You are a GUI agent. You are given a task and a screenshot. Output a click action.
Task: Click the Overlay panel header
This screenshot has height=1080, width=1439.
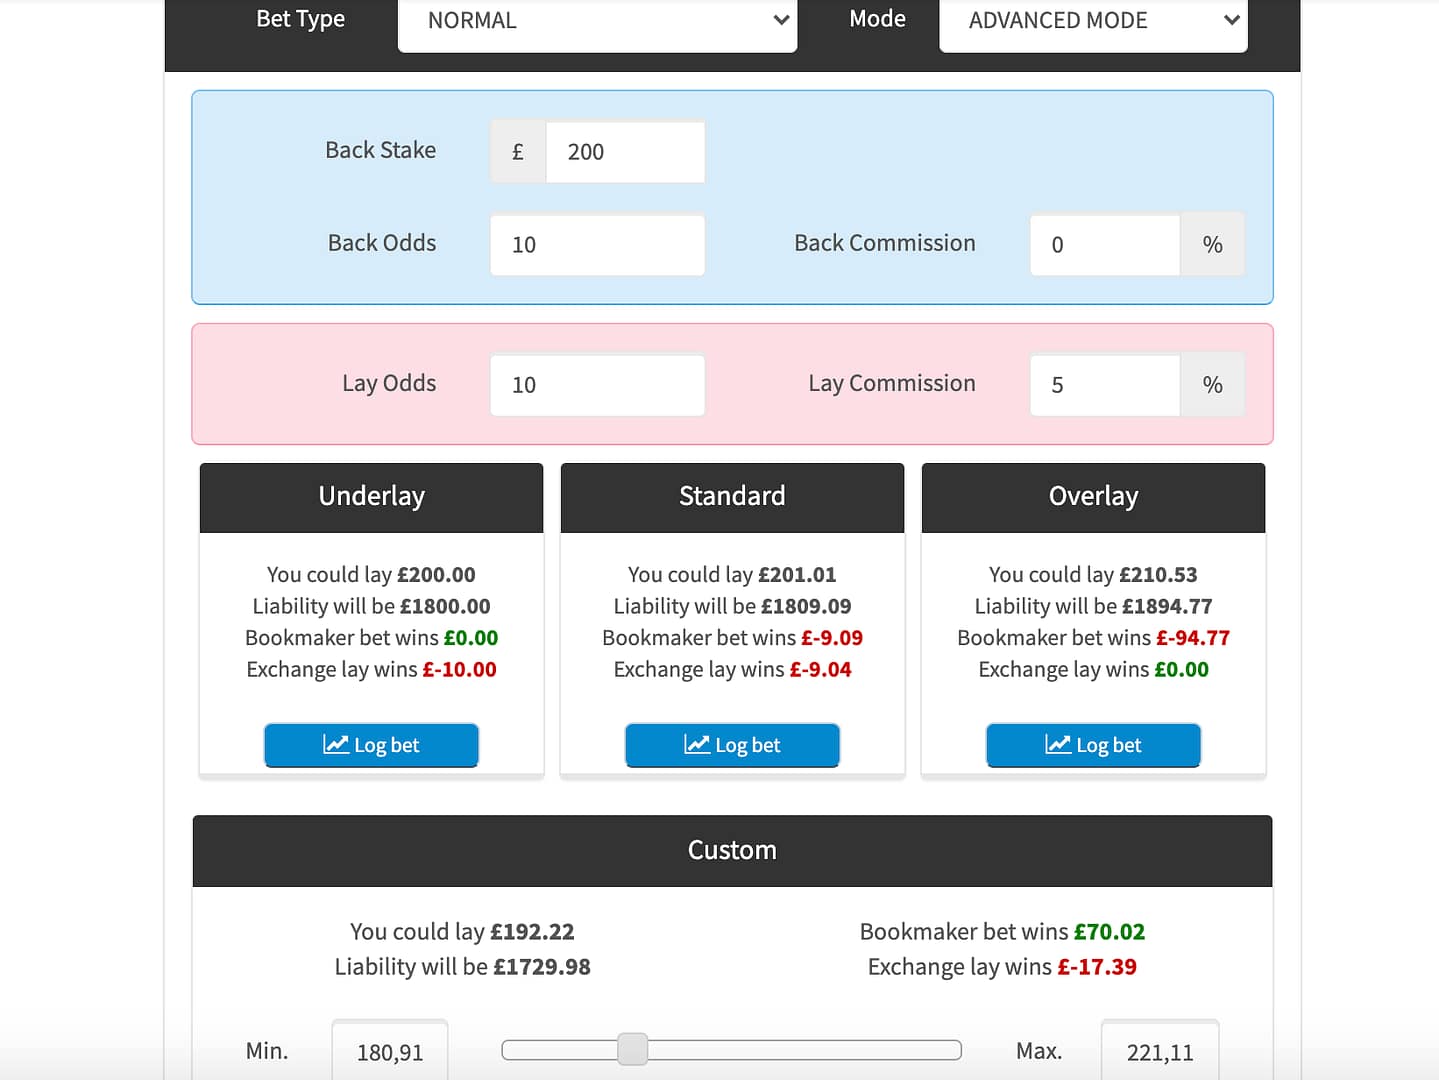pyautogui.click(x=1093, y=497)
